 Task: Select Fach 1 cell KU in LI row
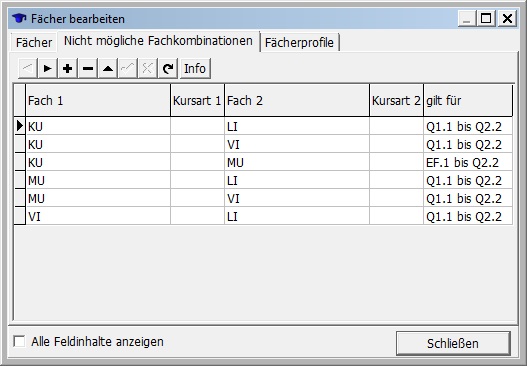[x=98, y=126]
